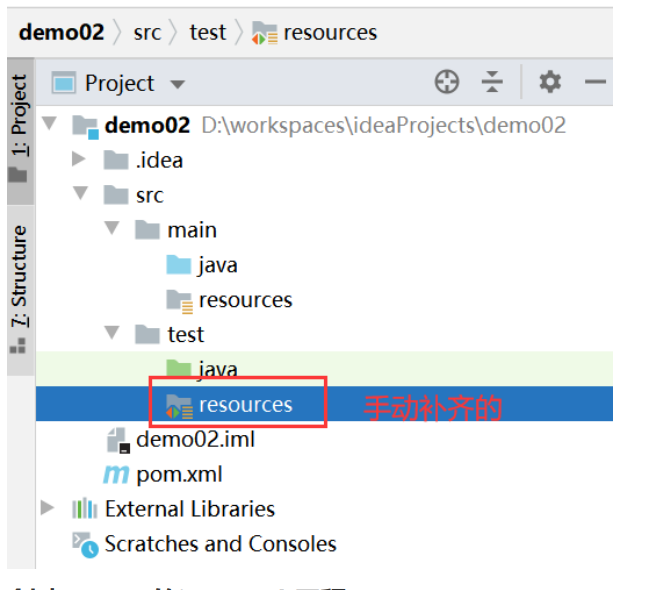This screenshot has height=590, width=657.
Task: Click test in the breadcrumb bar
Action: tap(207, 32)
